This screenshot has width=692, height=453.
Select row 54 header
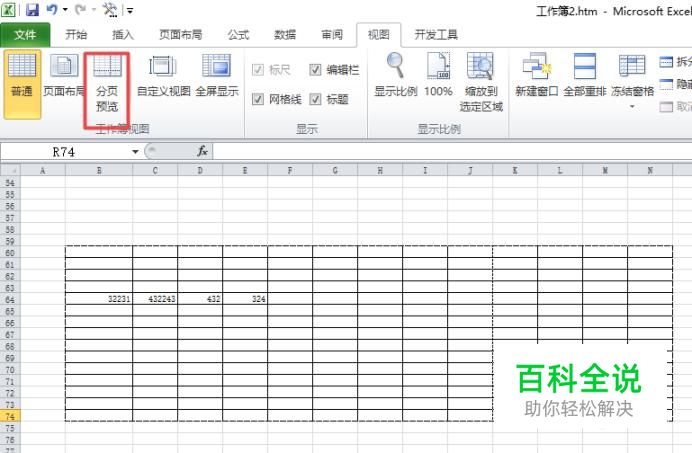pyautogui.click(x=10, y=183)
